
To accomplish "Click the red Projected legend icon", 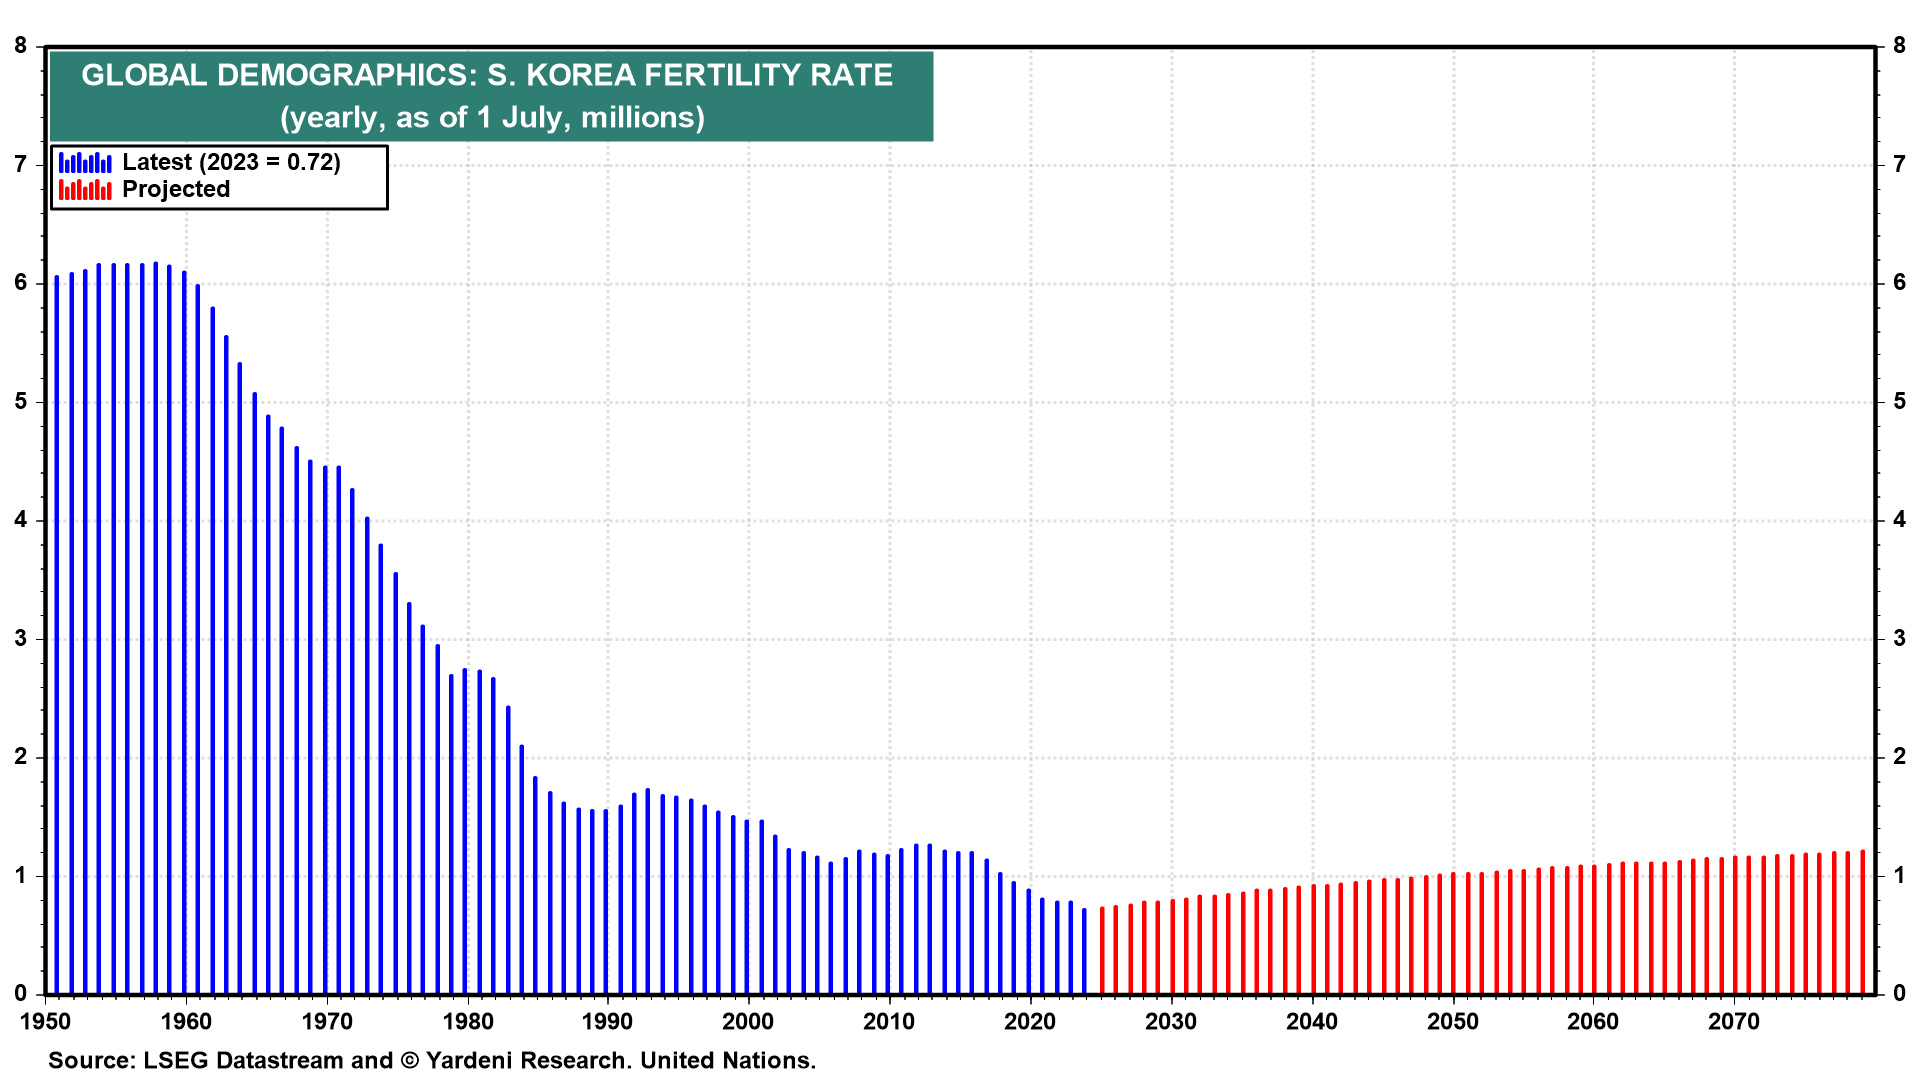I will [85, 190].
